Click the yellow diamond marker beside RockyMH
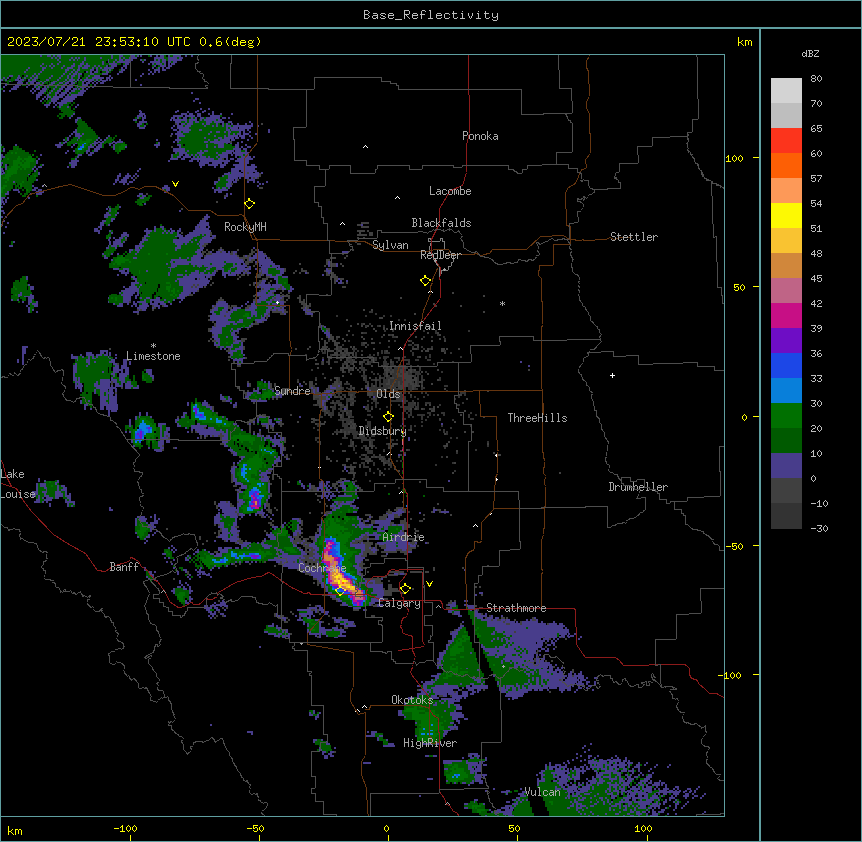The height and width of the screenshot is (842, 862). pyautogui.click(x=250, y=204)
